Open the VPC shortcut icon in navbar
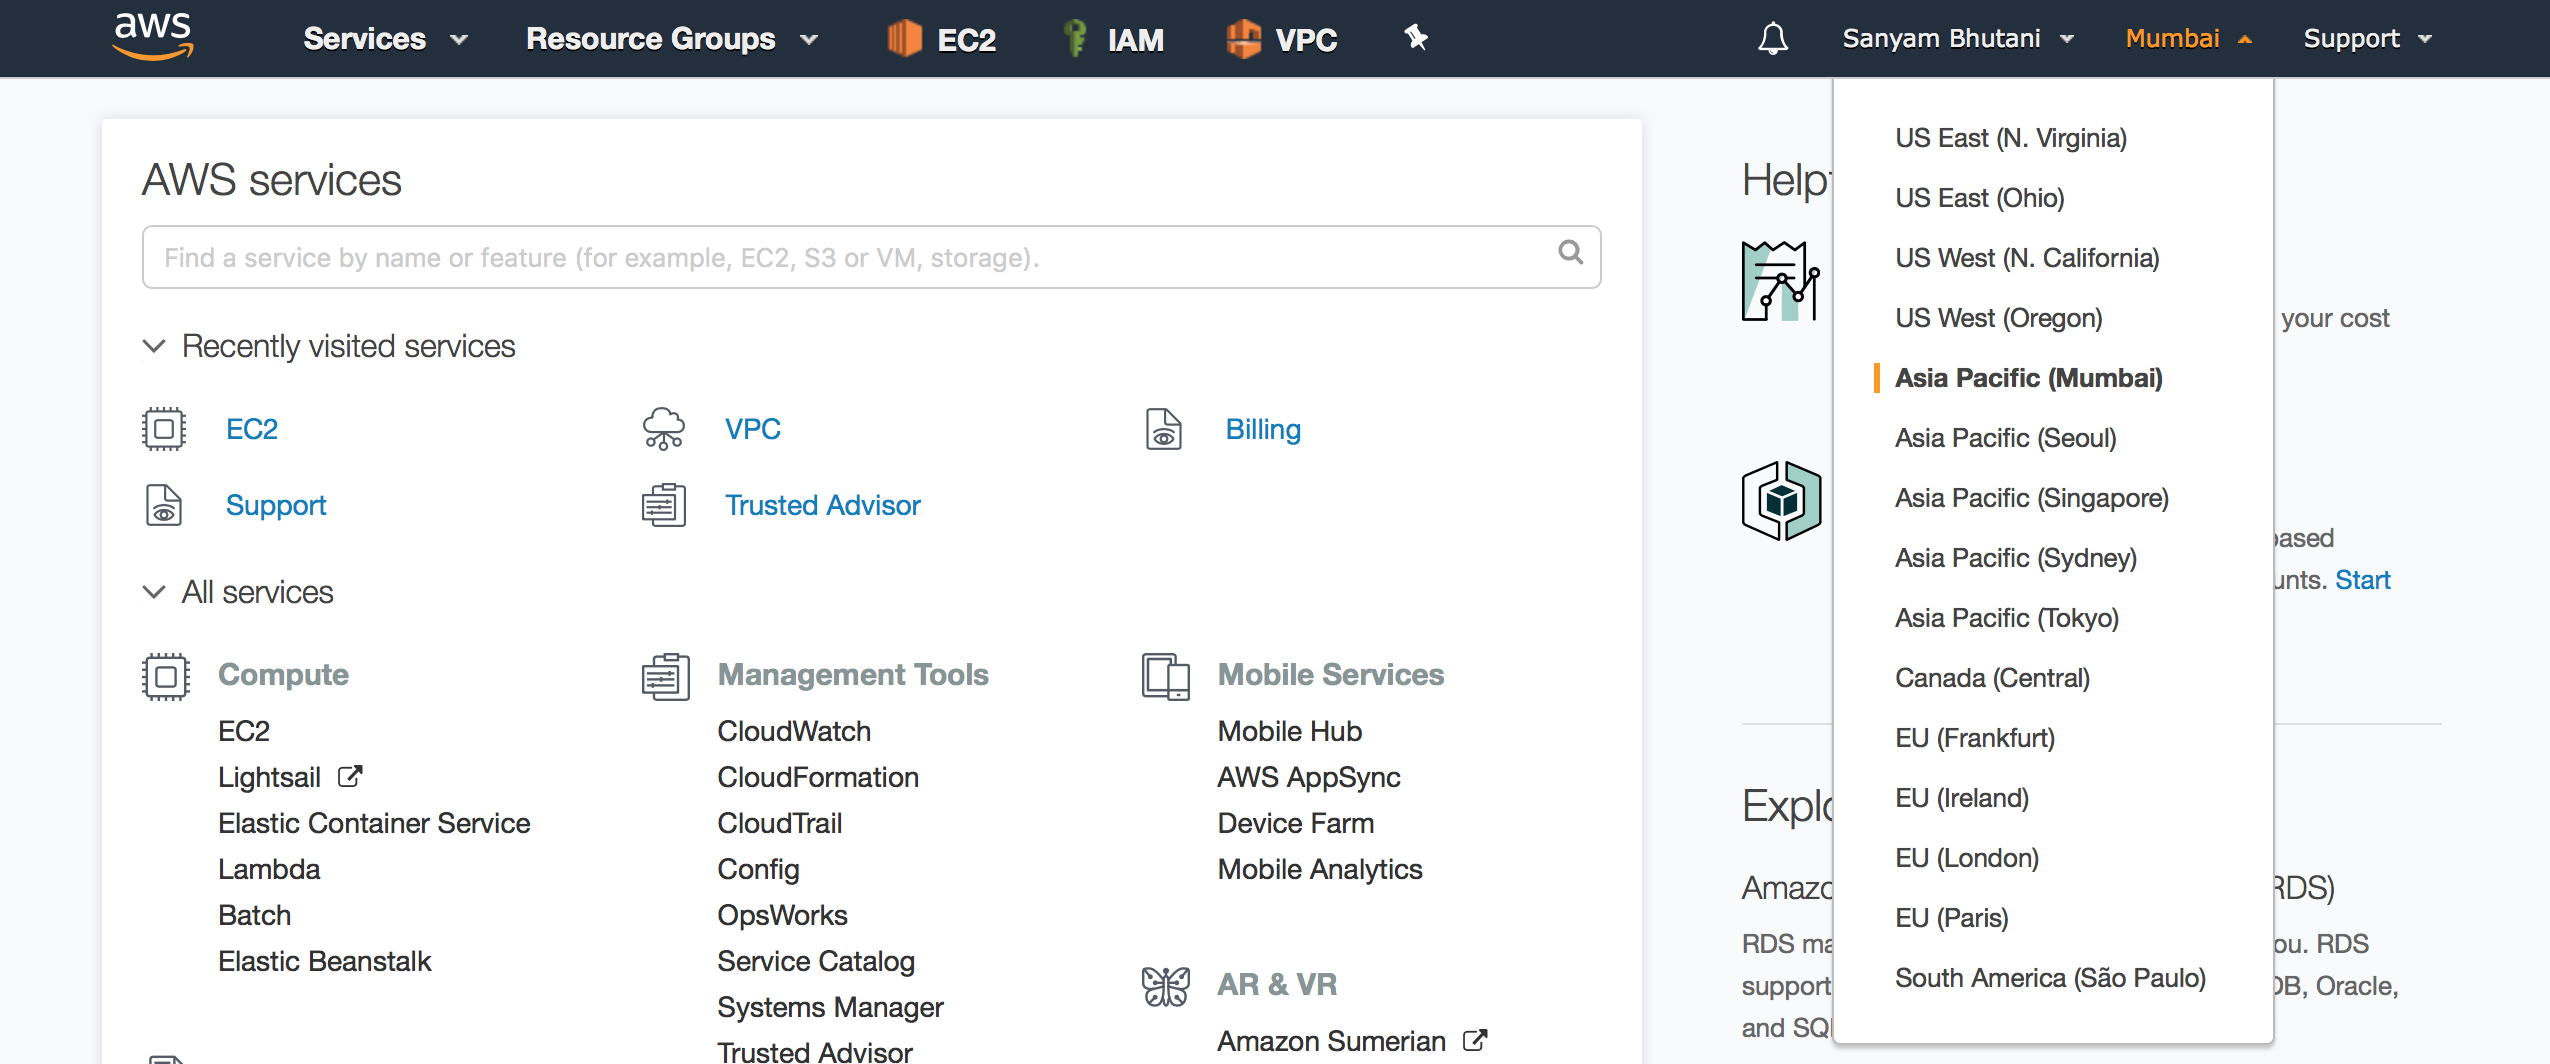Screen dimensions: 2550x1064 tap(1243, 39)
